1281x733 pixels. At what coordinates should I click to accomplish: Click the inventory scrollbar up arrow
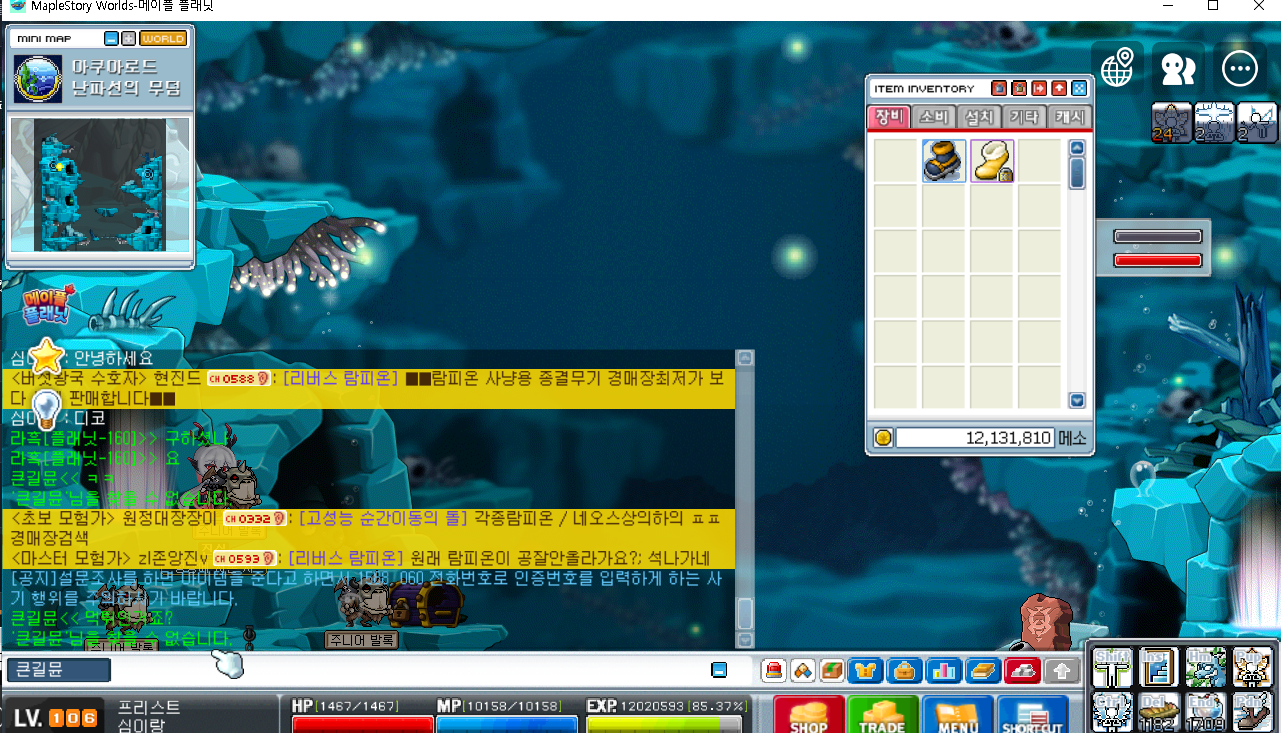coord(1077,148)
